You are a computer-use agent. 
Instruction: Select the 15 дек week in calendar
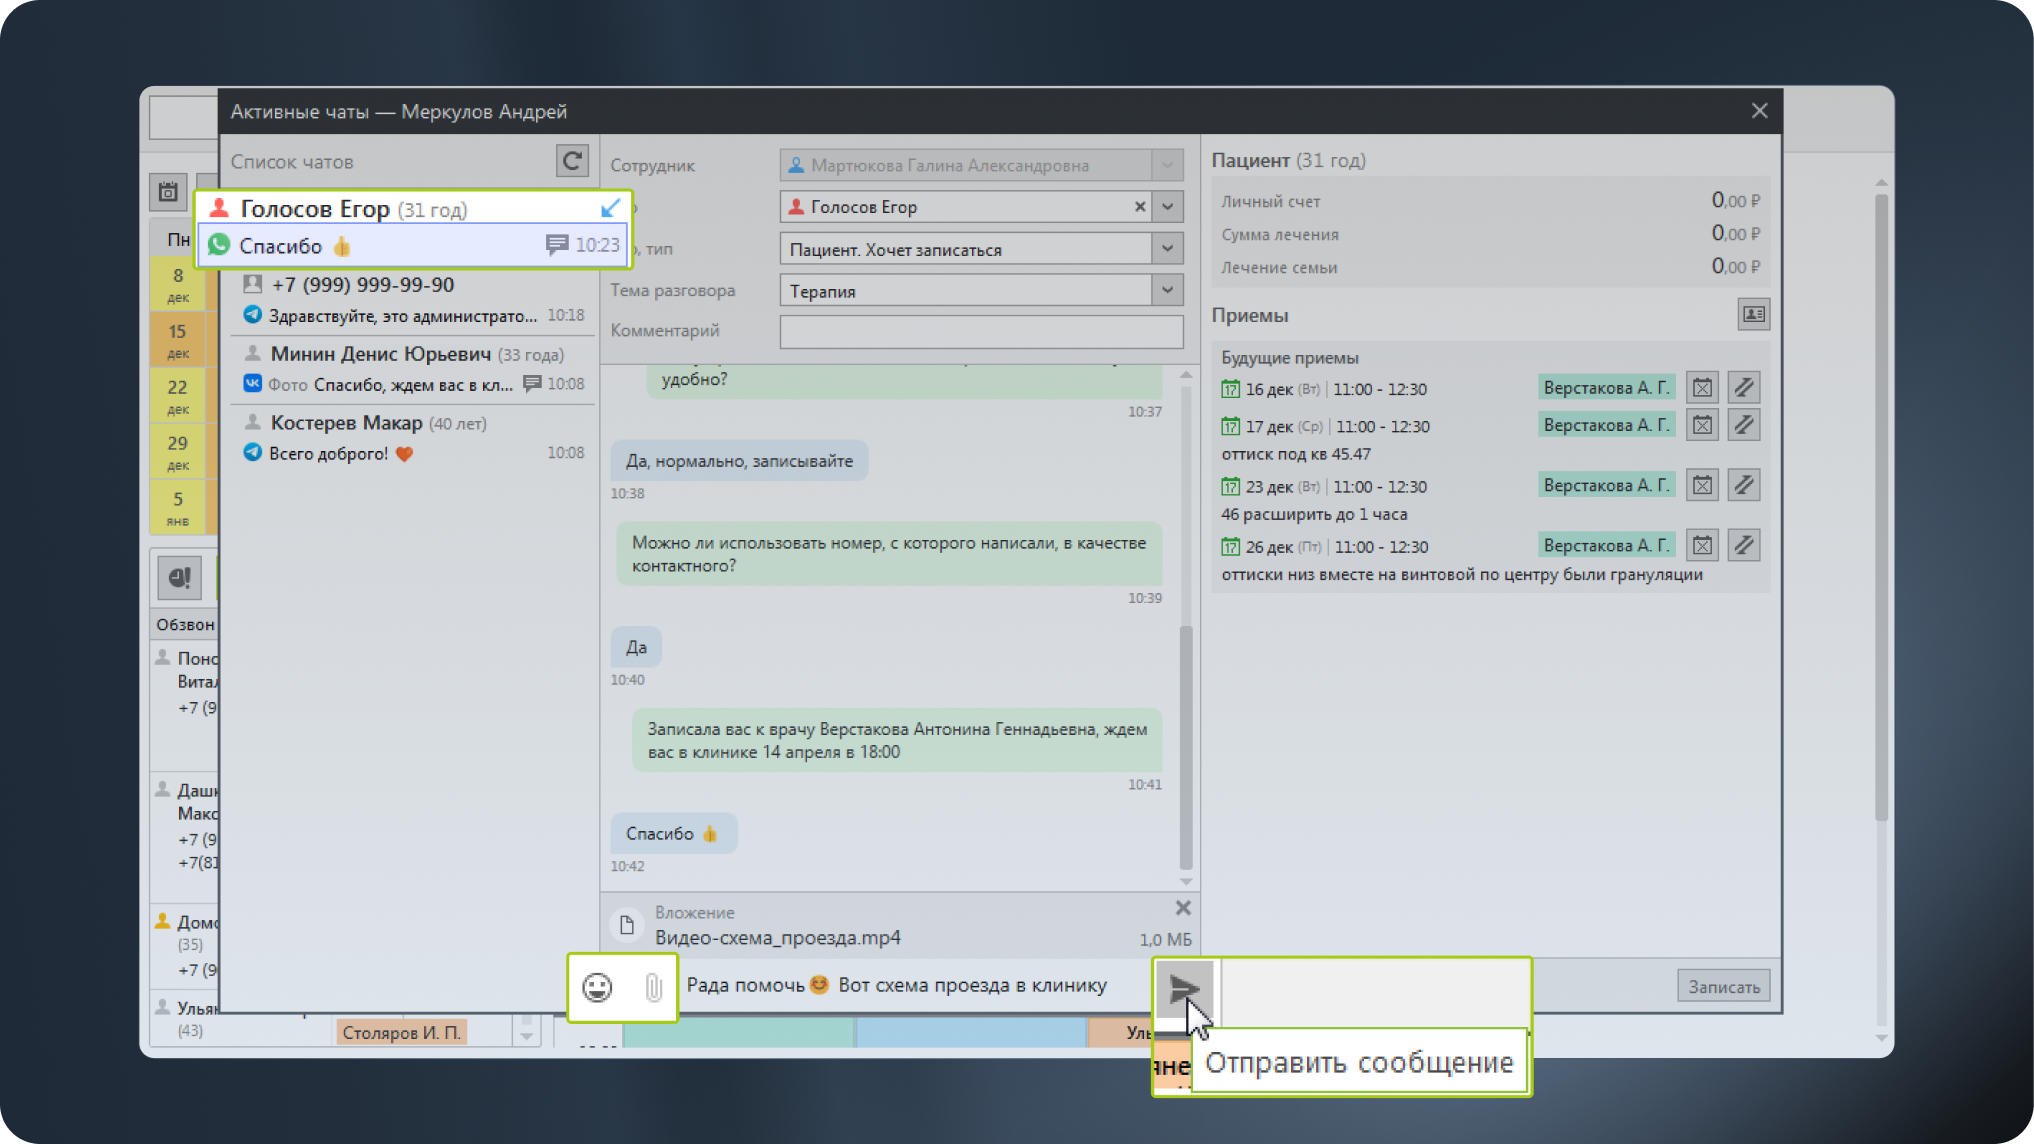coord(177,340)
